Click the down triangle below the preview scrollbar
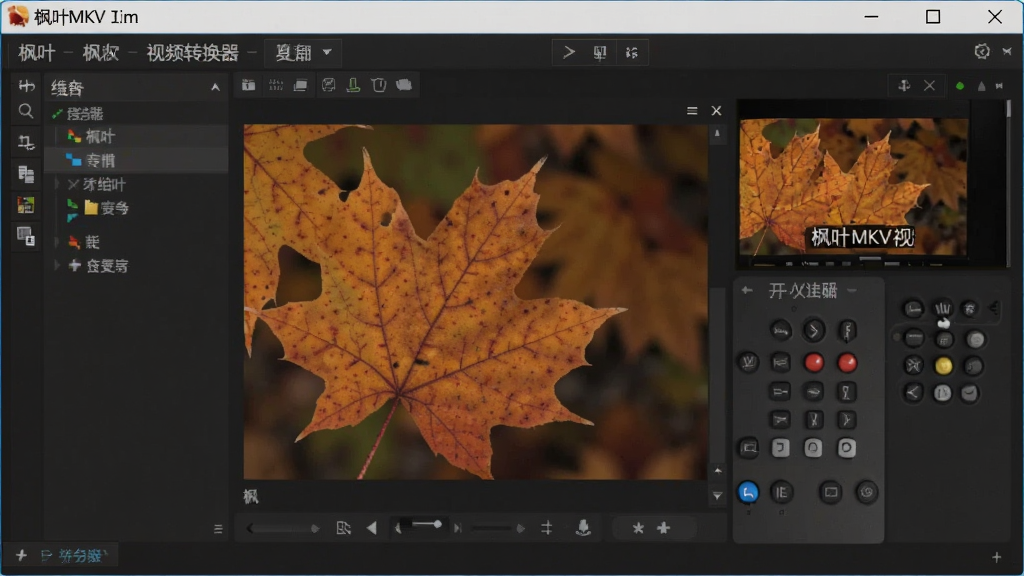Screen dimensions: 1024x576 [x=717, y=496]
